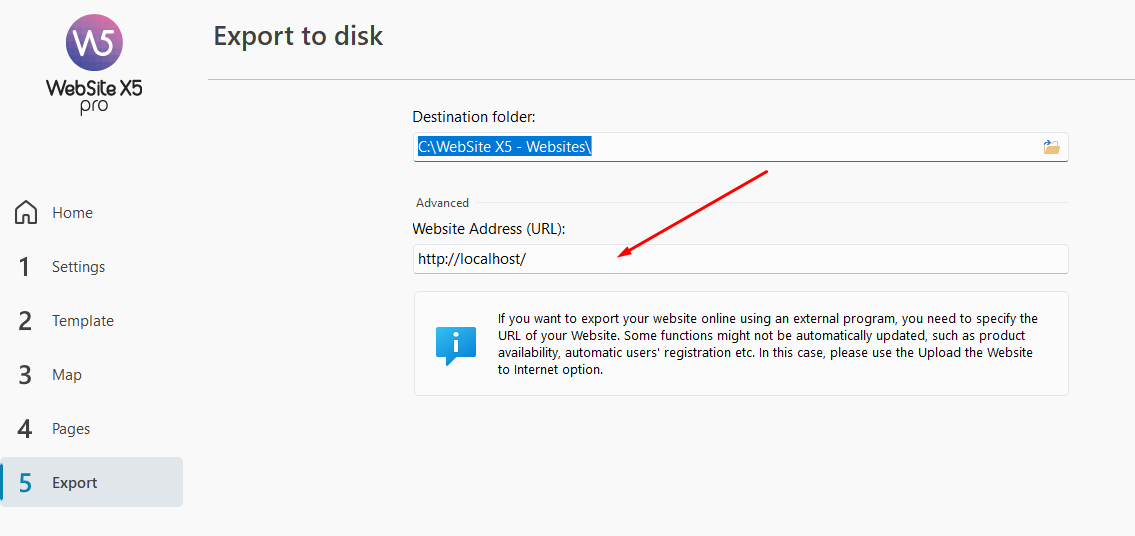Viewport: 1135px width, 536px height.
Task: Open the browse folder icon in Destination field
Action: coord(1051,147)
